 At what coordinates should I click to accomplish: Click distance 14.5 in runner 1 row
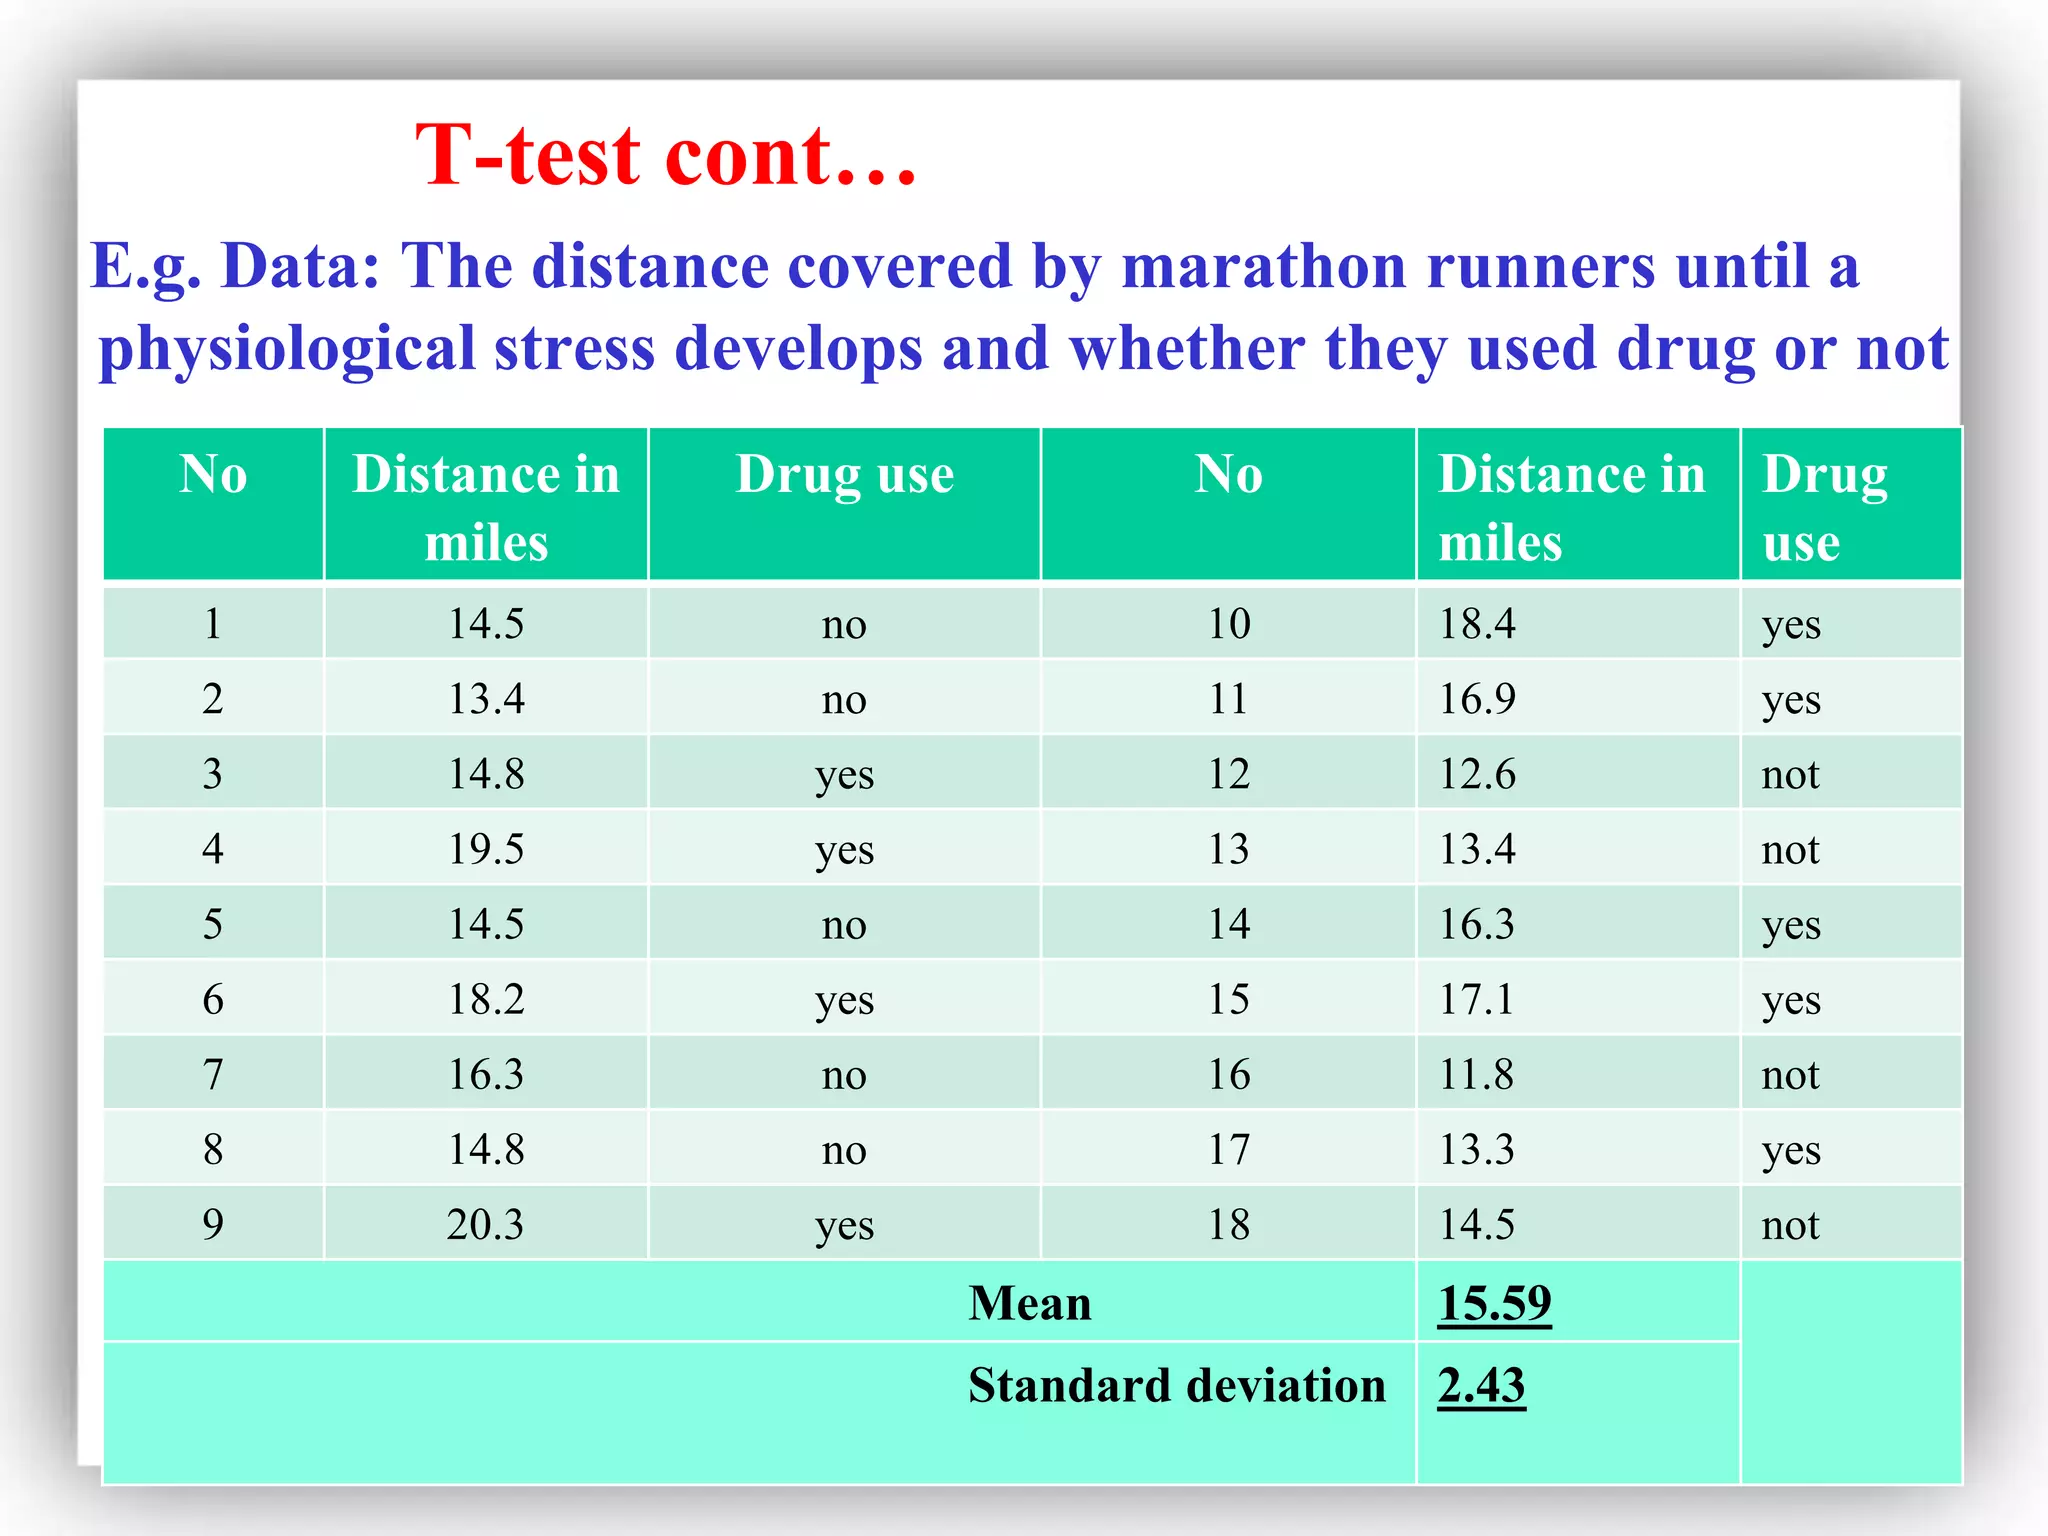pyautogui.click(x=485, y=624)
